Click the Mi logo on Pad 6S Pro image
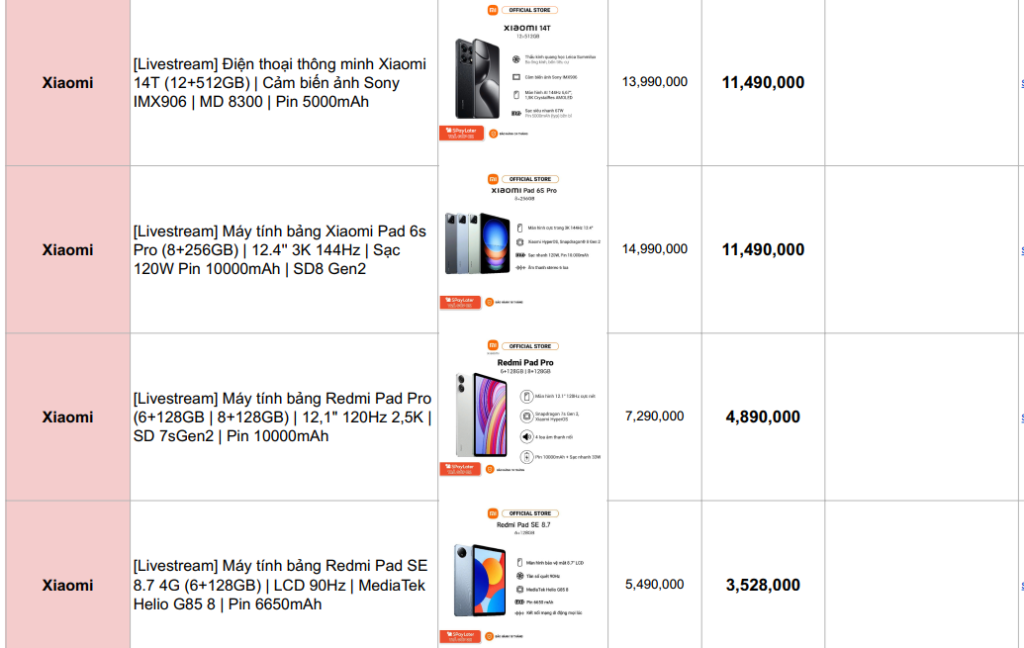 pos(492,178)
